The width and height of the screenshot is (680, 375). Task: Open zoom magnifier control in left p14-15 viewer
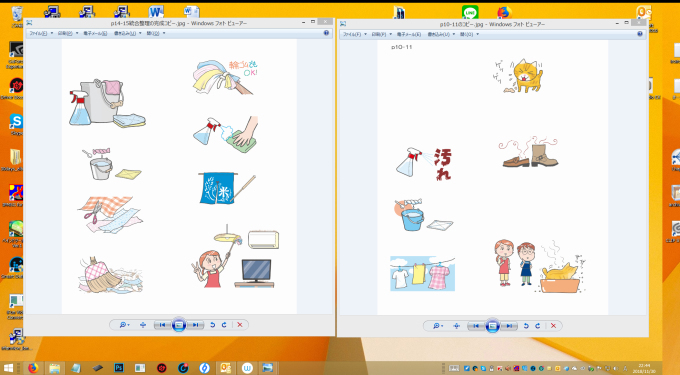[124, 325]
